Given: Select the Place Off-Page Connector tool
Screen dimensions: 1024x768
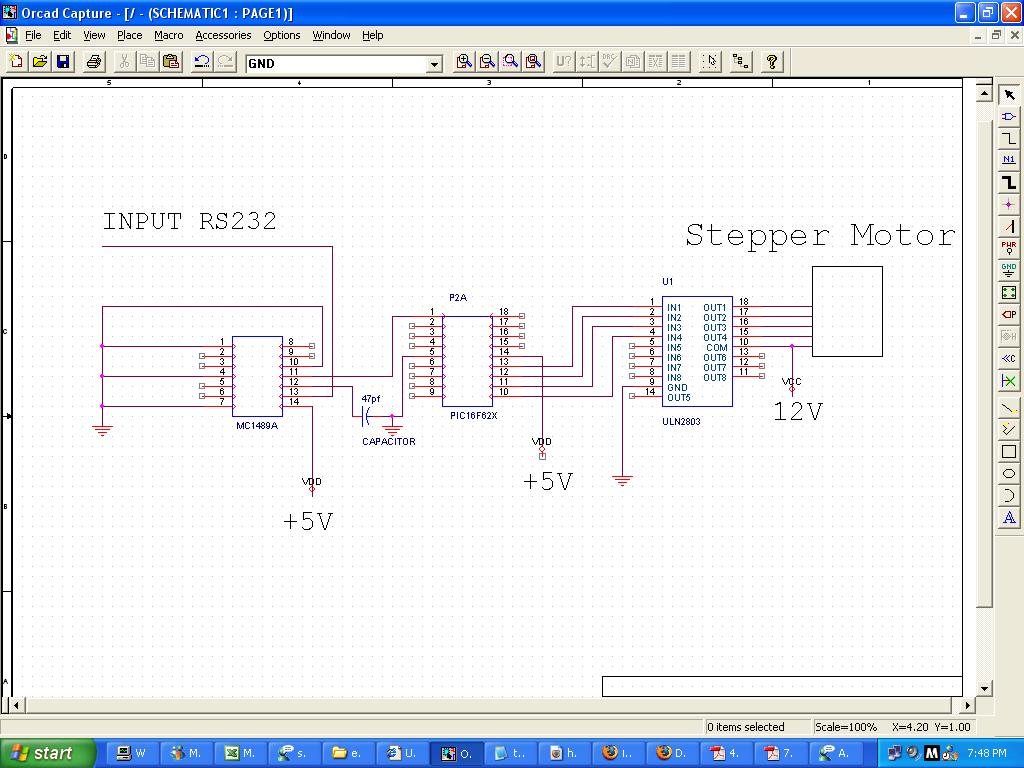Looking at the screenshot, I should (1009, 359).
